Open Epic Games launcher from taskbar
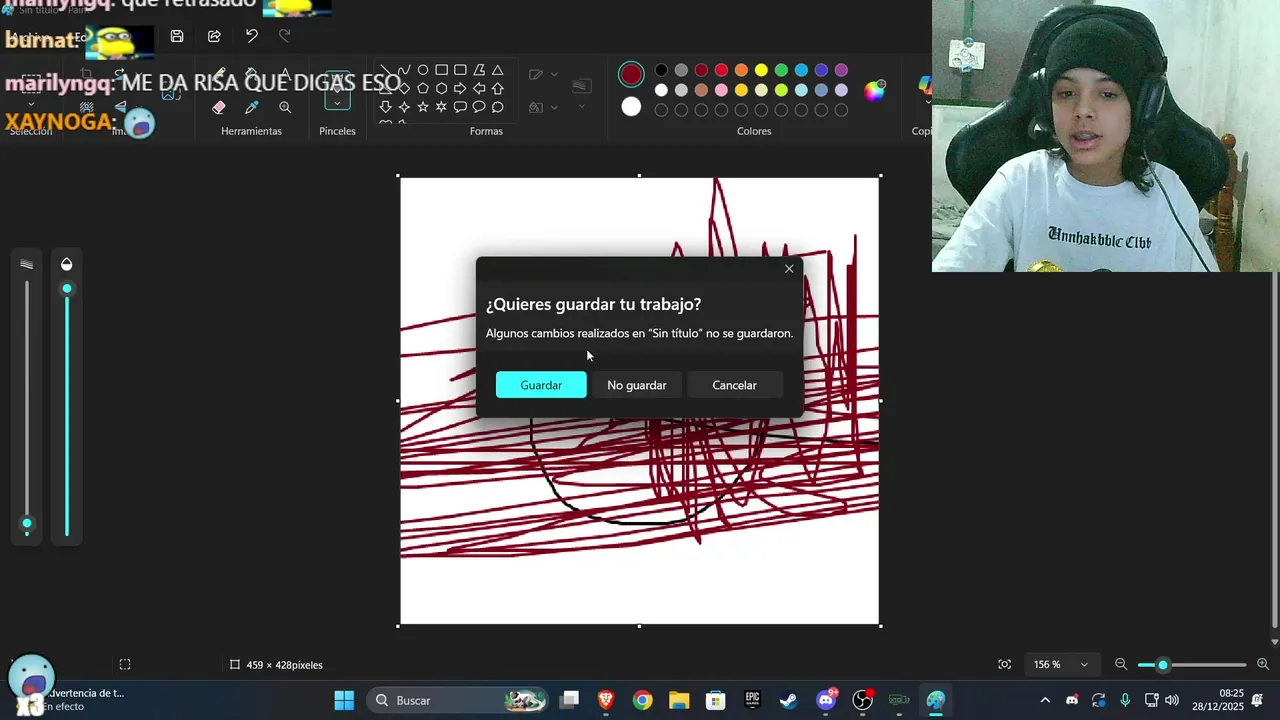The width and height of the screenshot is (1280, 720). pyautogui.click(x=752, y=700)
